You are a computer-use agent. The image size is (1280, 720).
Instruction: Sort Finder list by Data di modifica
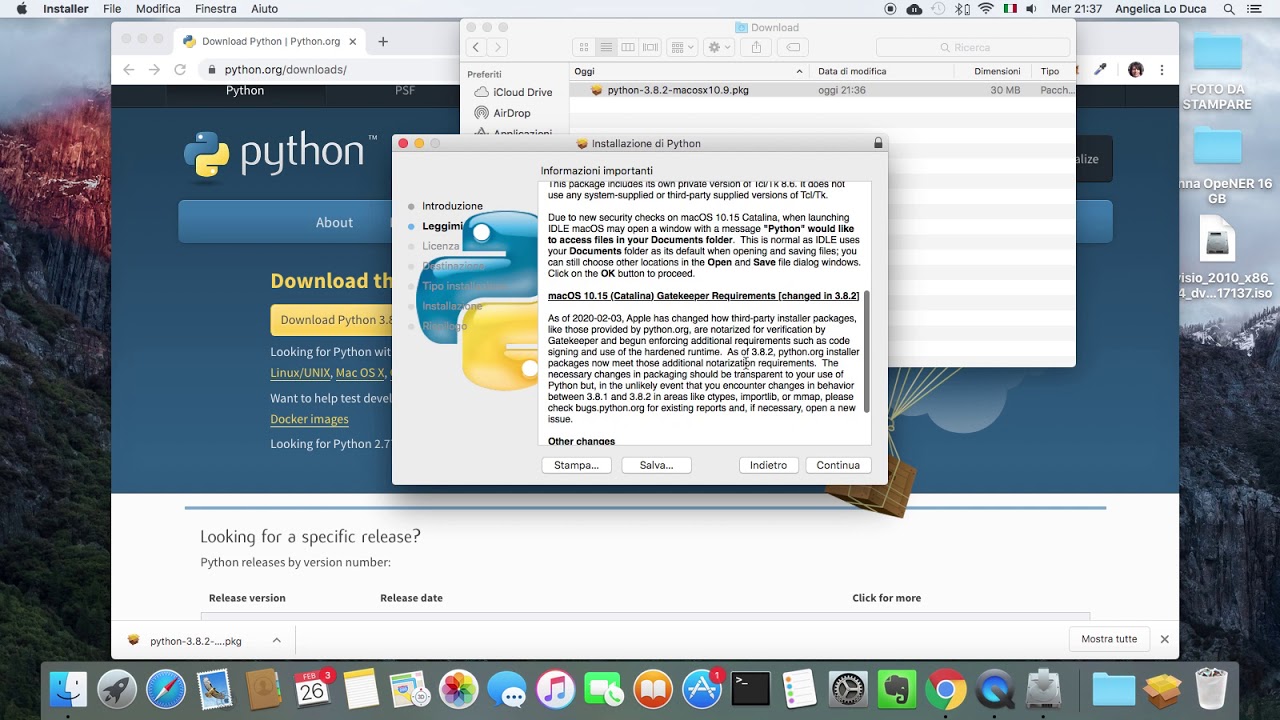[852, 71]
